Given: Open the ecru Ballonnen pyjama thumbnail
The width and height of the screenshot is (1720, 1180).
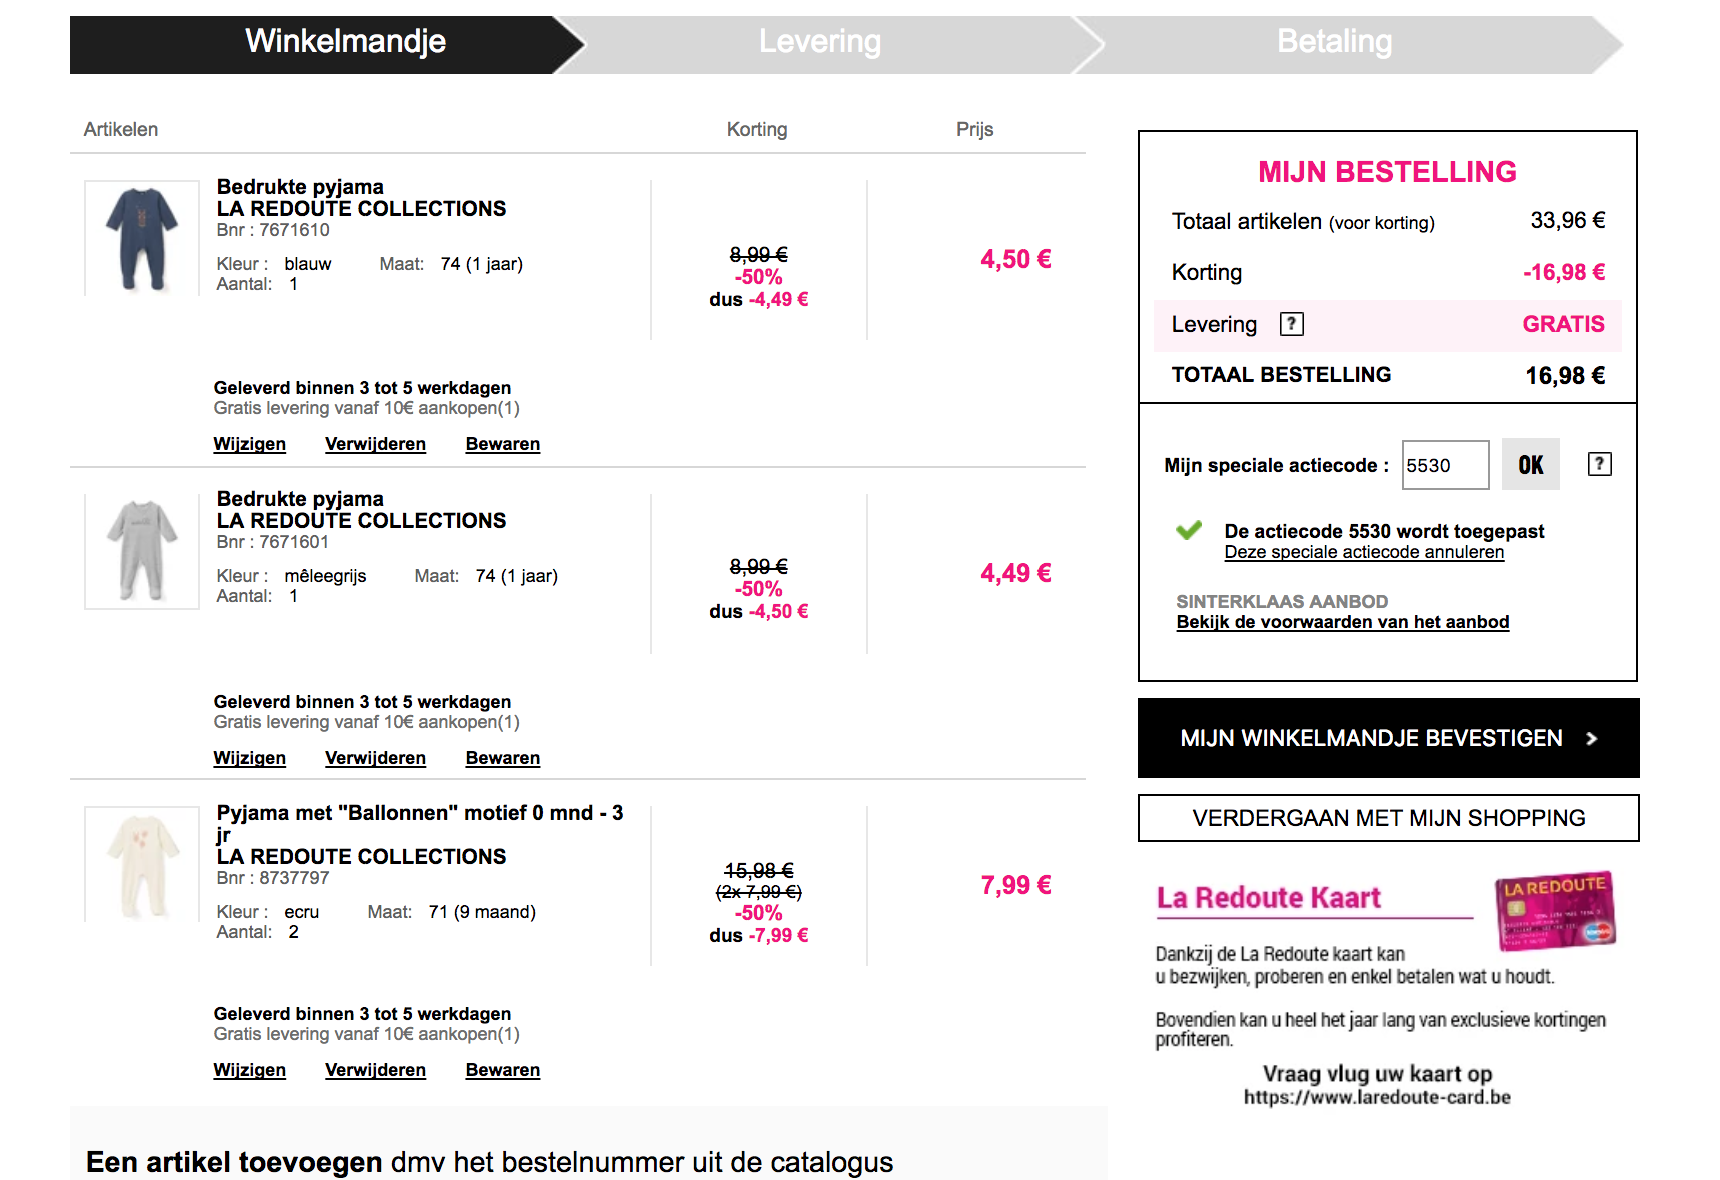Looking at the screenshot, I should point(142,864).
